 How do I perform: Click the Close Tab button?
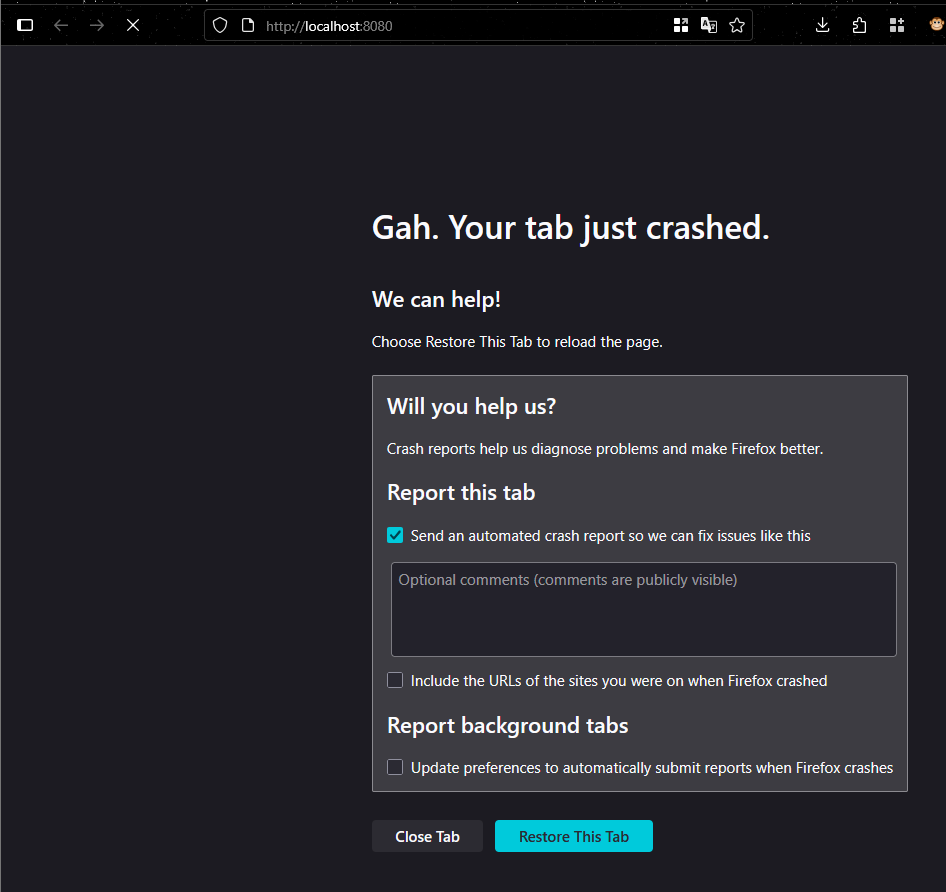tap(427, 836)
